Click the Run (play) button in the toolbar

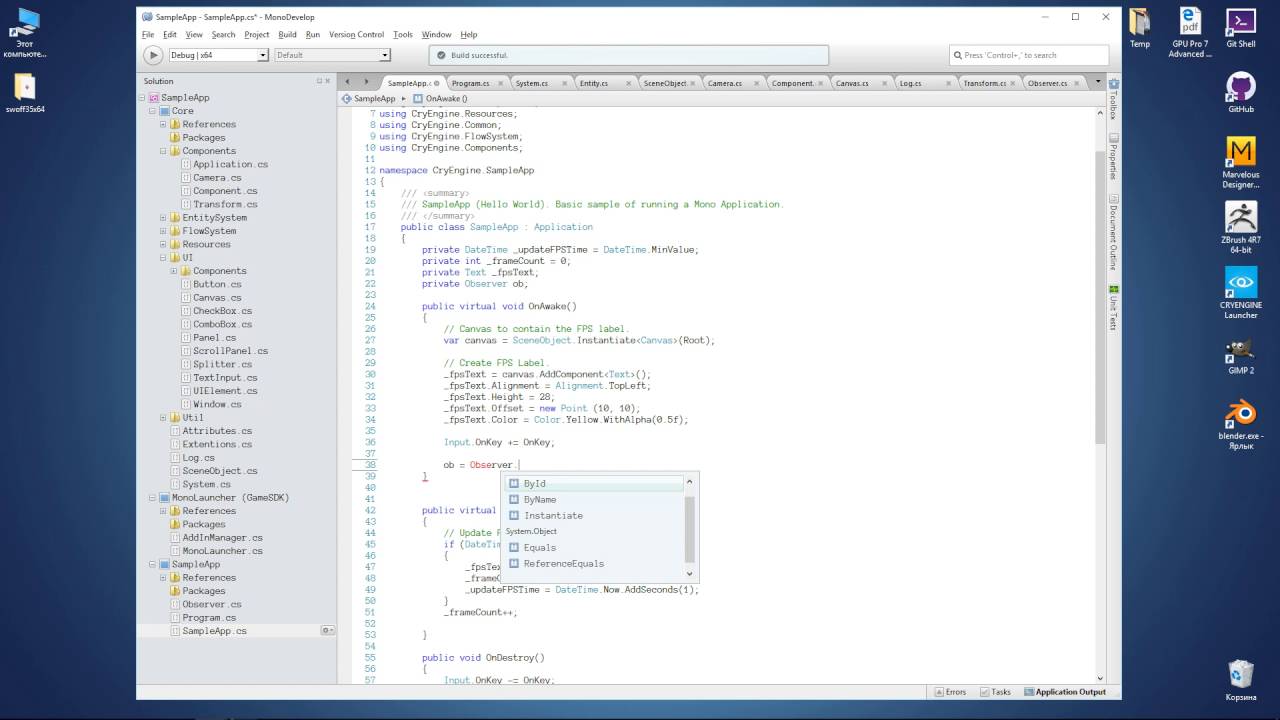point(153,55)
